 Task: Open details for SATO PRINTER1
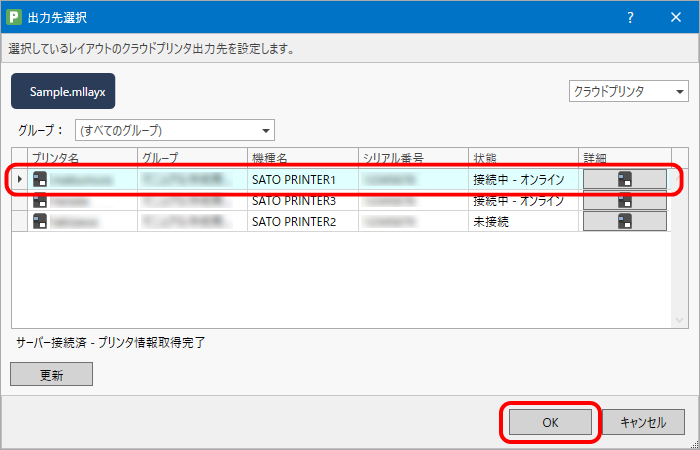click(x=625, y=179)
